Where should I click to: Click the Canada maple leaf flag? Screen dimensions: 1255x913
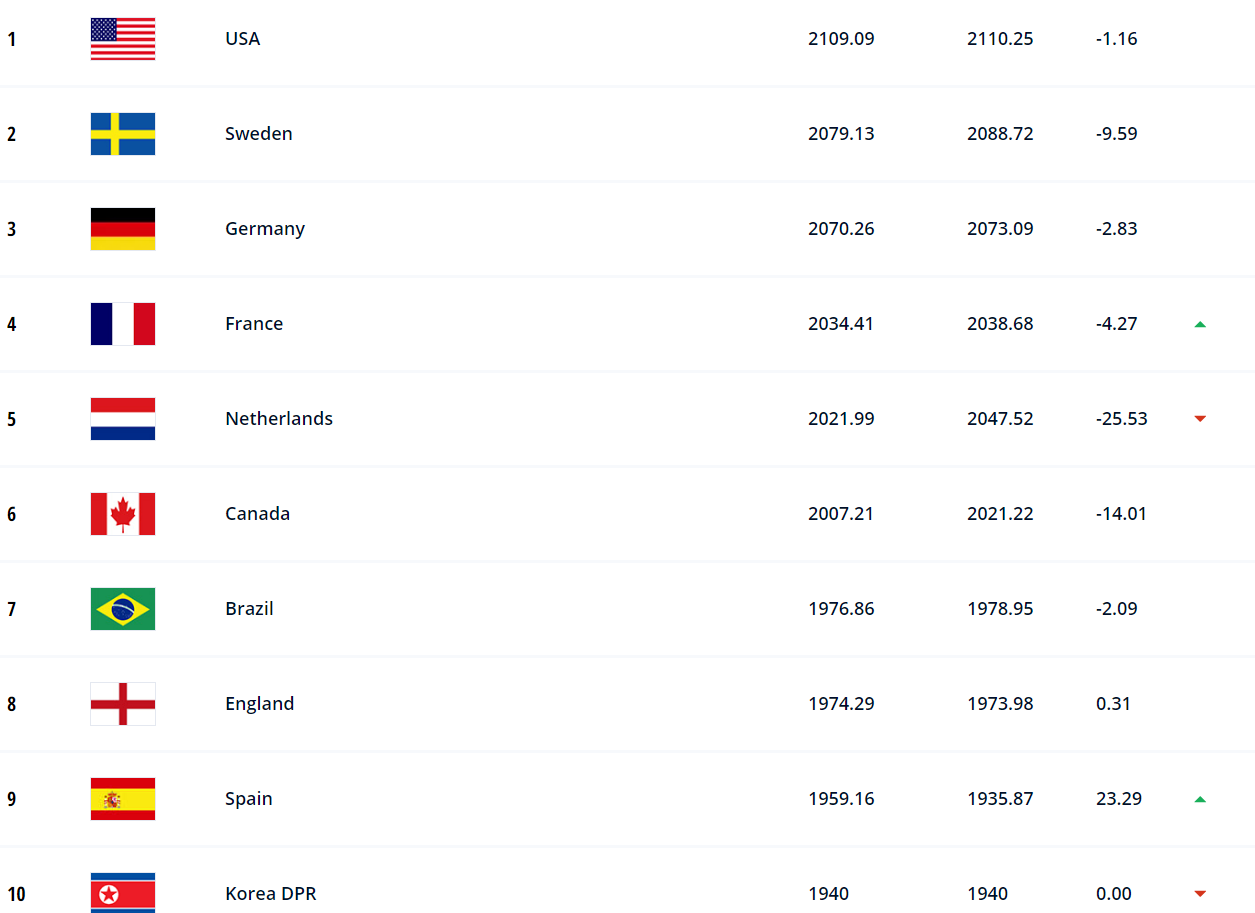[123, 514]
